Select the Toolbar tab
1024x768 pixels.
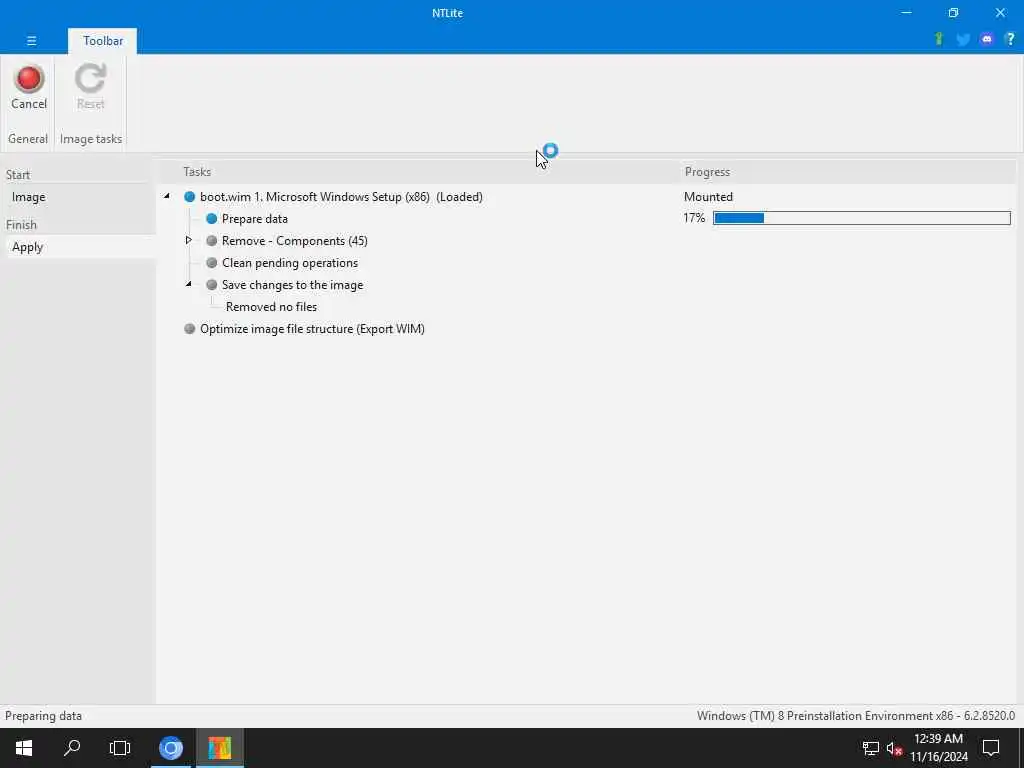(x=103, y=40)
